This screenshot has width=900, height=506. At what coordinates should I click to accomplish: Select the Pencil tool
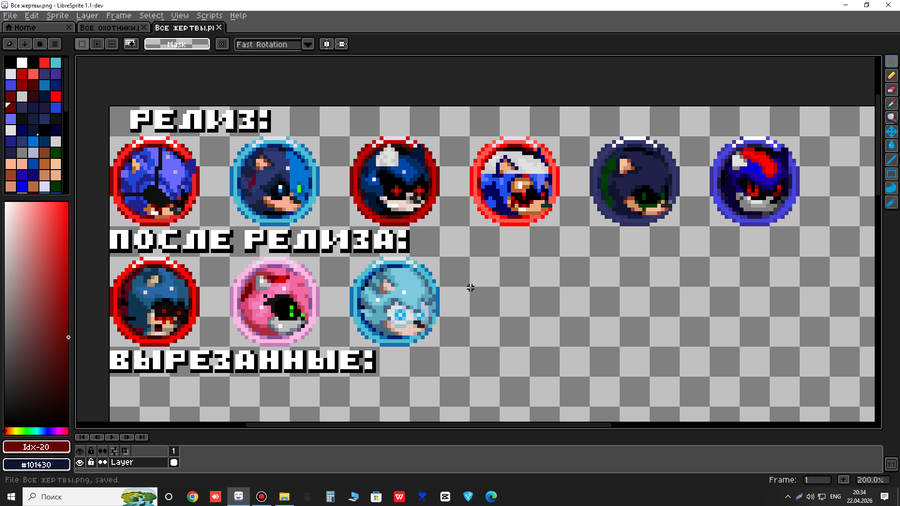pyautogui.click(x=891, y=75)
